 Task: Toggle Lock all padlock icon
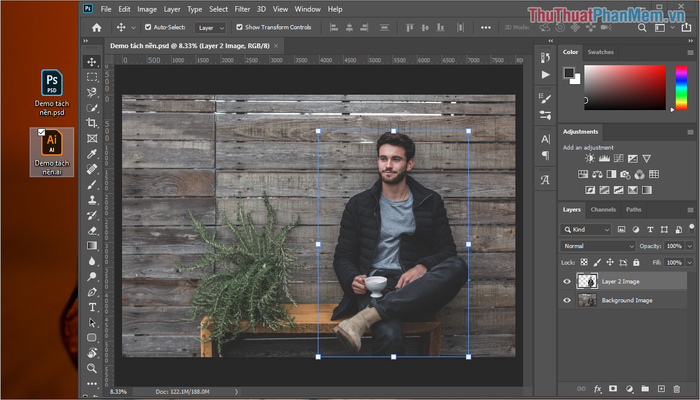636,262
